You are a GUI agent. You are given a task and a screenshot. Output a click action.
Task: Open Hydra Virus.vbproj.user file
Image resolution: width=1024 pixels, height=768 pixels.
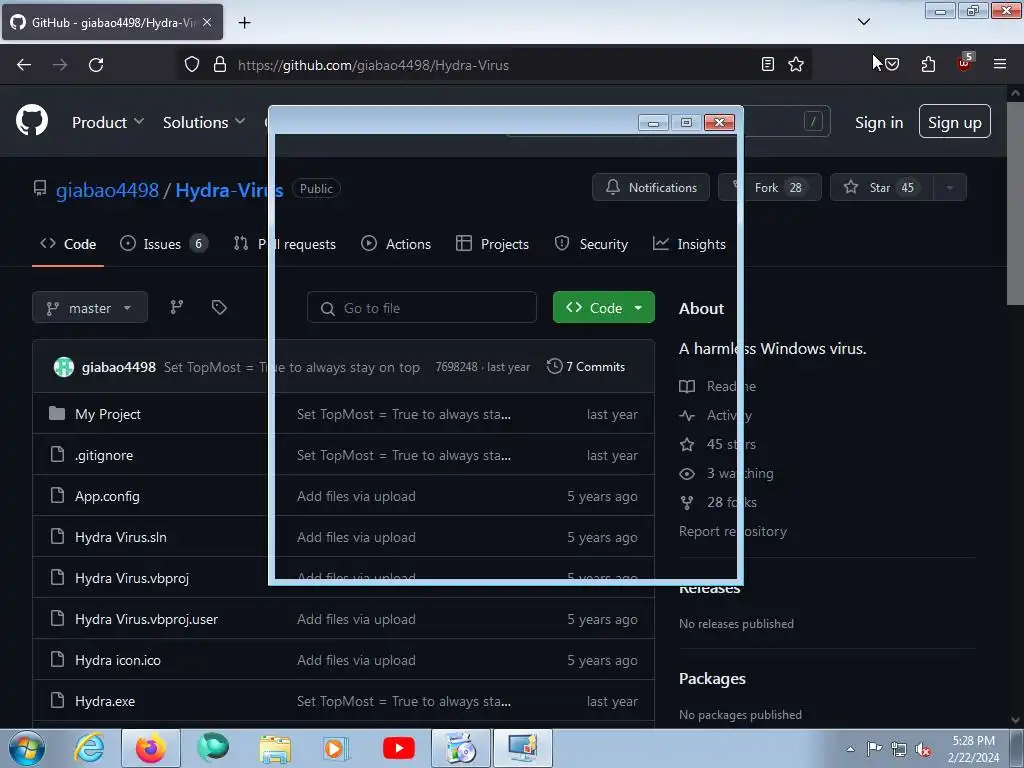click(x=146, y=619)
